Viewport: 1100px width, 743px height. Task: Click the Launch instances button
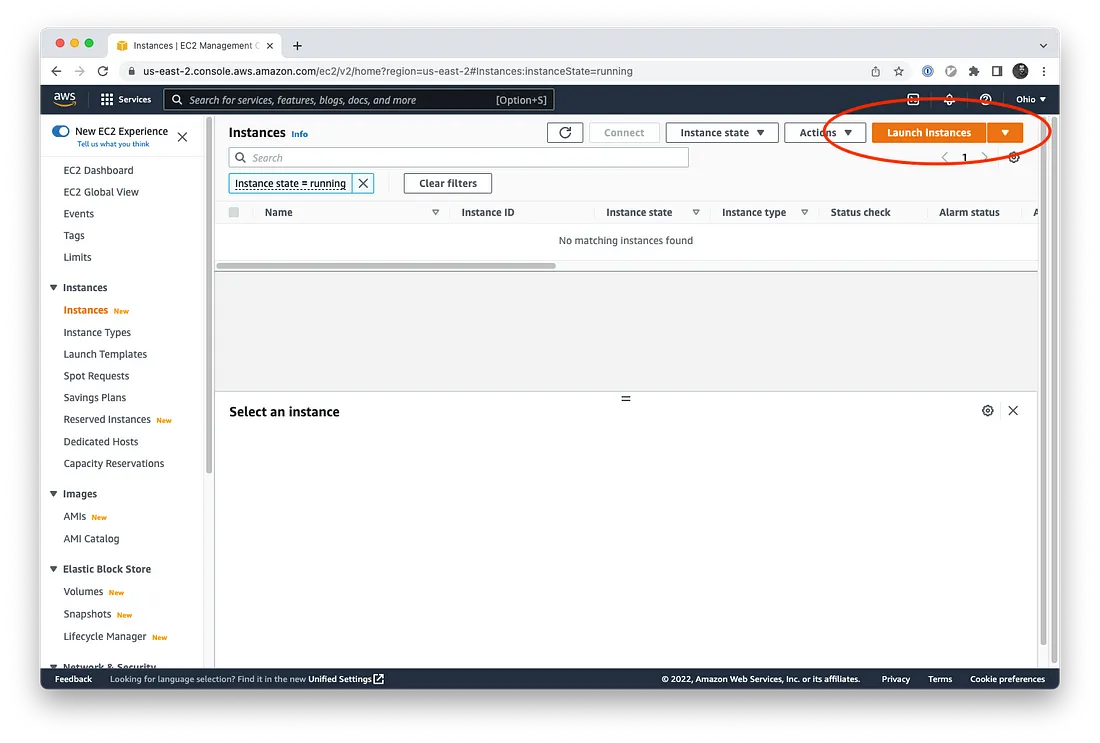point(929,133)
